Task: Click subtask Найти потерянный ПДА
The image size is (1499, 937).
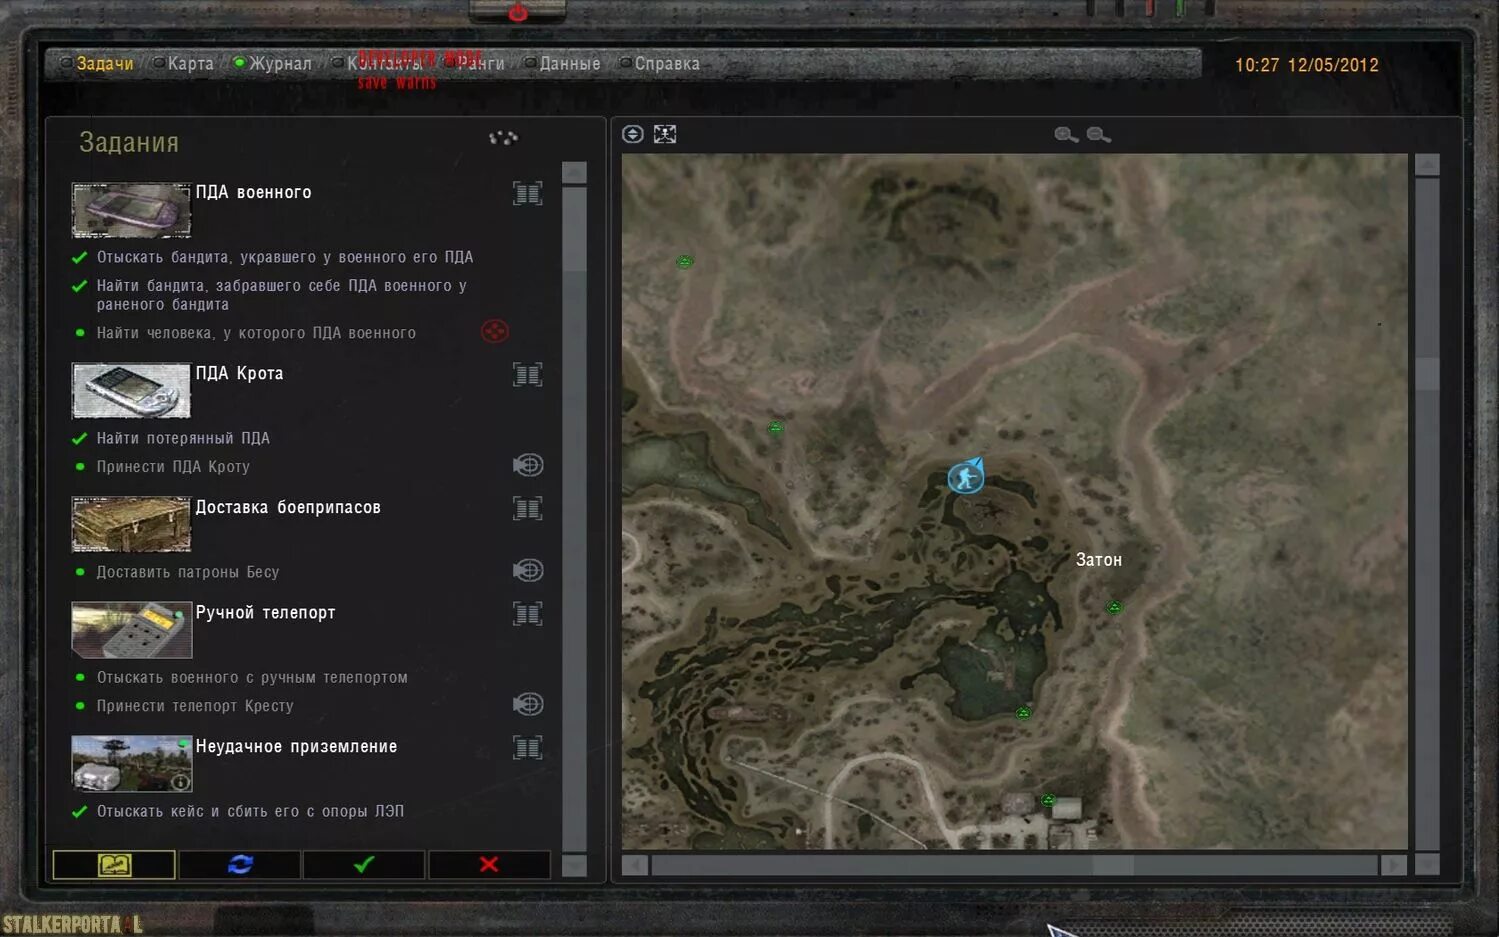Action: pos(183,438)
